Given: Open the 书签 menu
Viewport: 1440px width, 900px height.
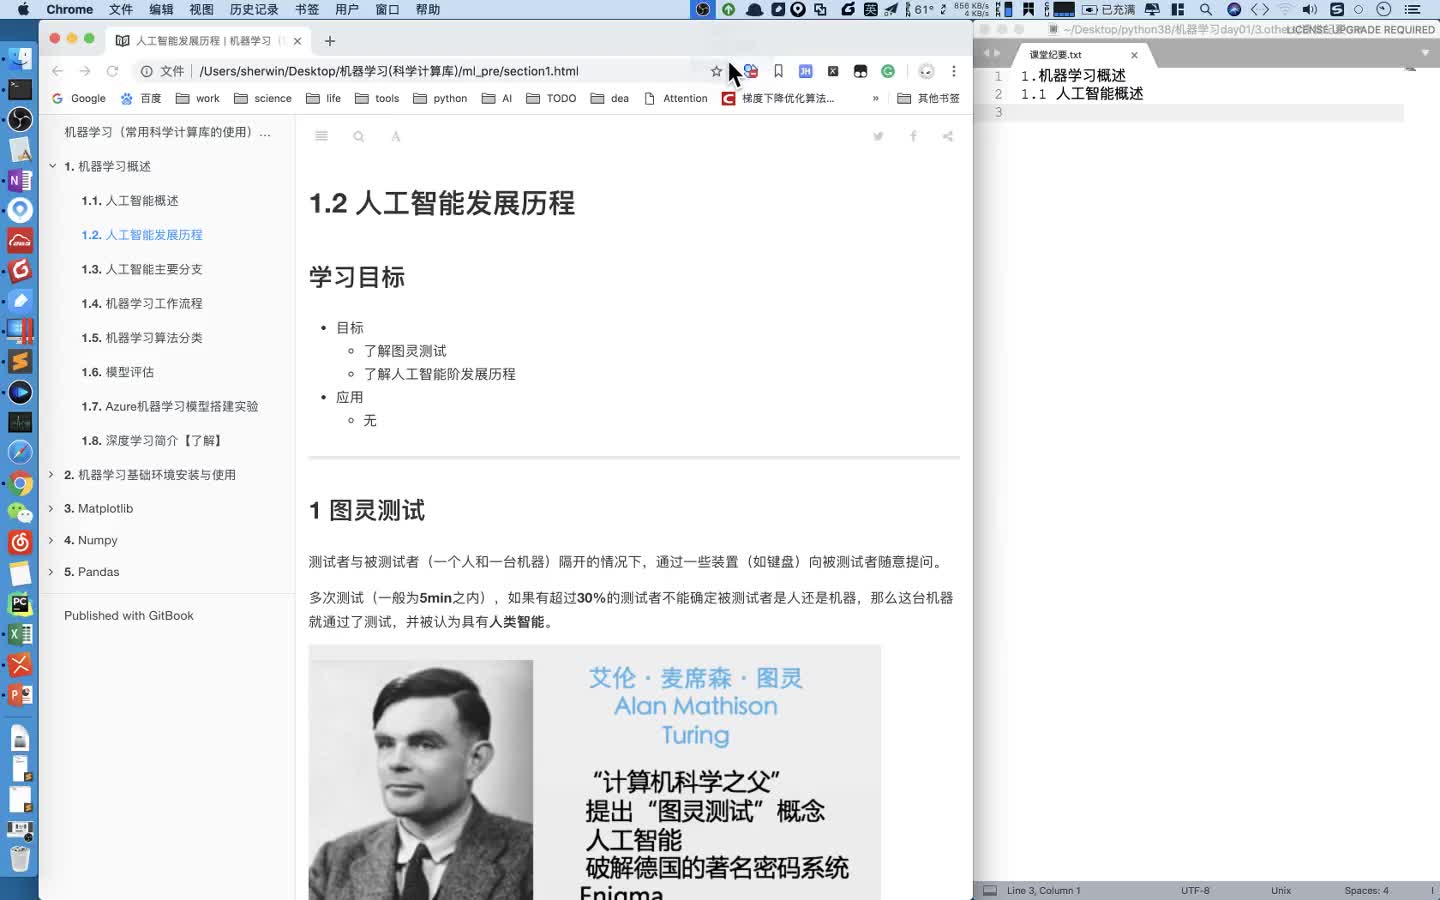Looking at the screenshot, I should tap(307, 9).
